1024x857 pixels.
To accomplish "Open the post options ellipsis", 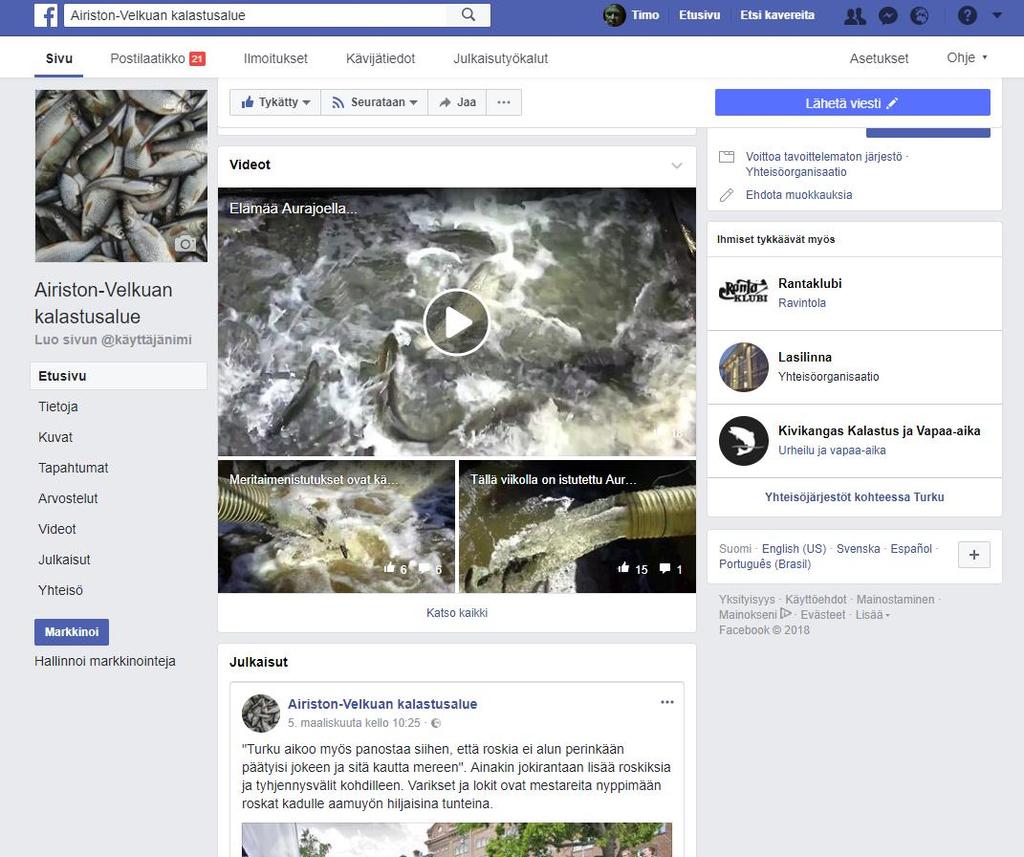I will click(x=667, y=702).
